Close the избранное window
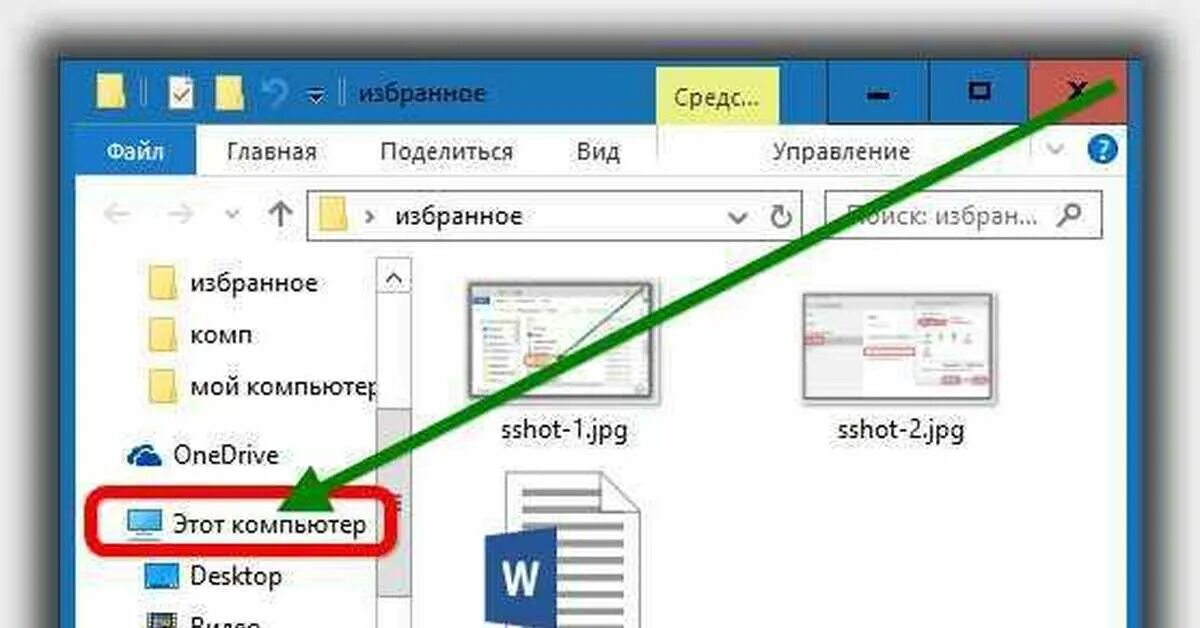The width and height of the screenshot is (1200, 628). pos(1078,92)
